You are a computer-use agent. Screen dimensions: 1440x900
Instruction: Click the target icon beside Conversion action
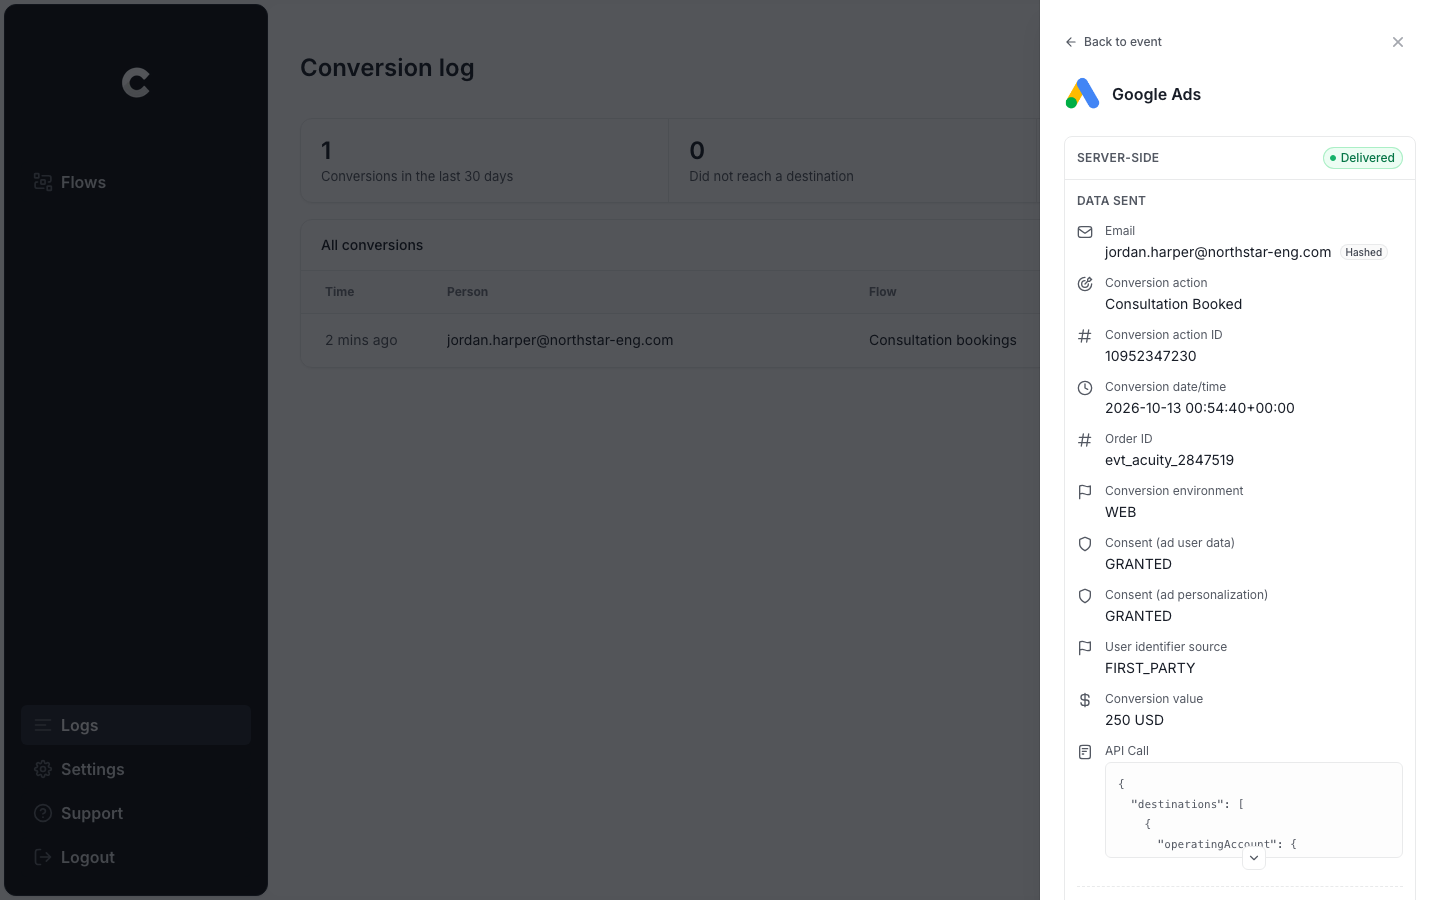1085,284
